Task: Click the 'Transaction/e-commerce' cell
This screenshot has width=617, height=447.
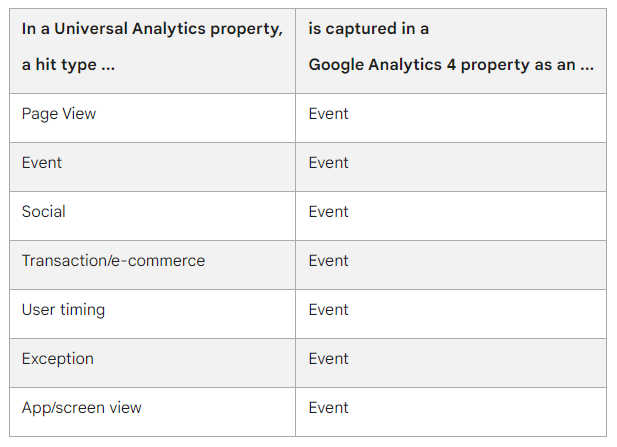Action: (113, 261)
